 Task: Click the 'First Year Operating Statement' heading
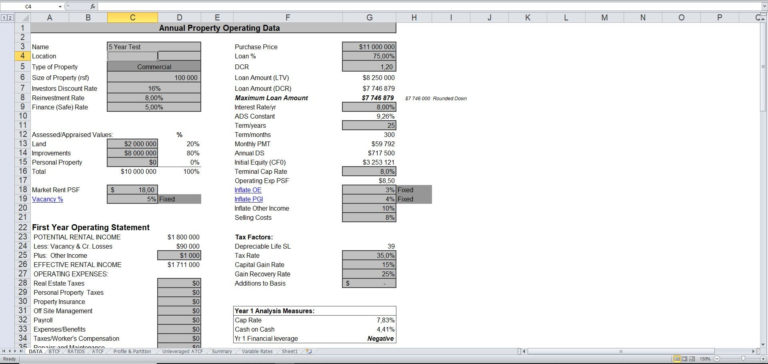pos(91,227)
